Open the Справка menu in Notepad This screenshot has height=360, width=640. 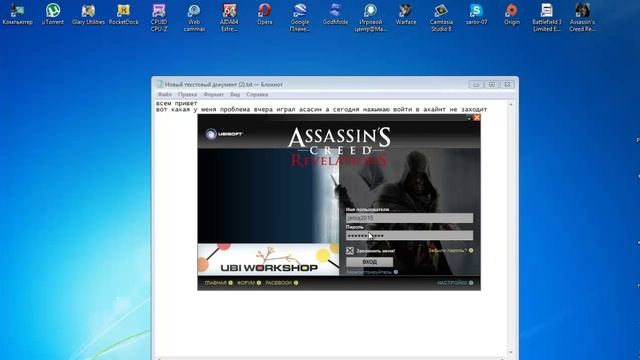click(x=257, y=94)
